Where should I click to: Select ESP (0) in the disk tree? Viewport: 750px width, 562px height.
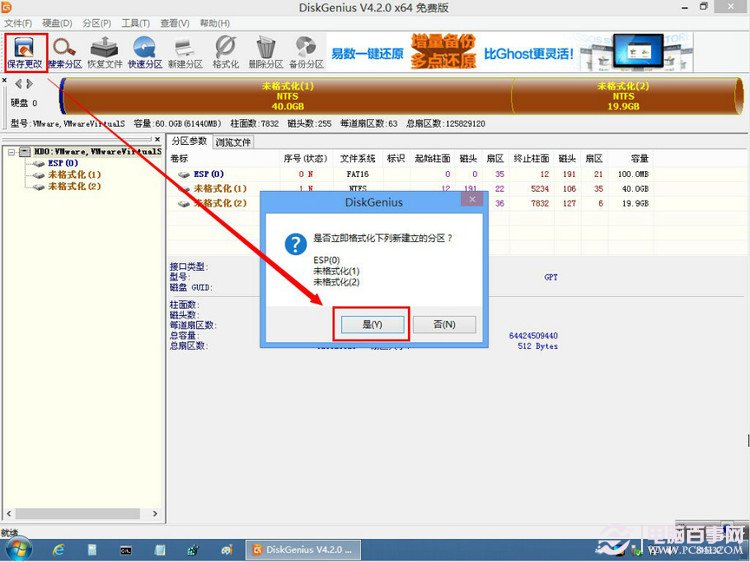63,163
